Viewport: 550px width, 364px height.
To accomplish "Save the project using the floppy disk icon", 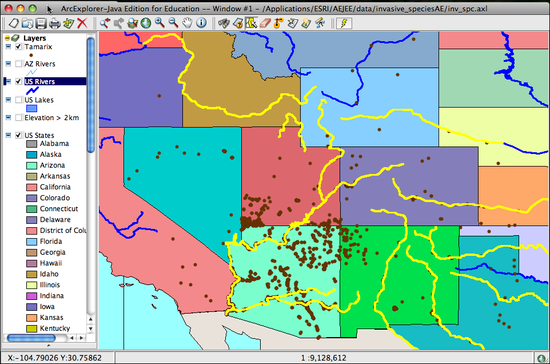I will coord(41,23).
